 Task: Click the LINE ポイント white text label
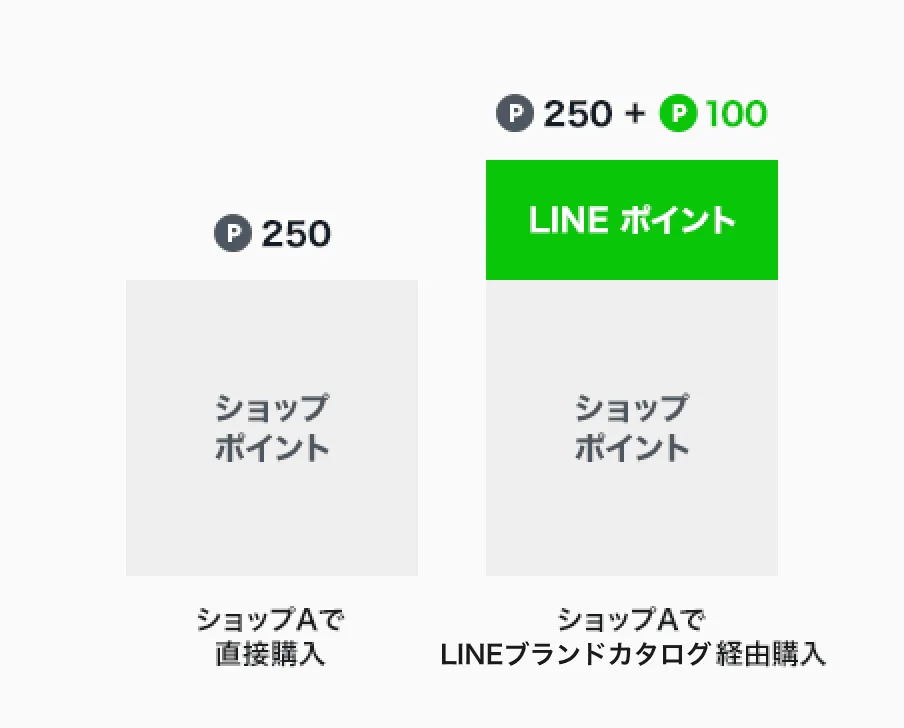[632, 220]
